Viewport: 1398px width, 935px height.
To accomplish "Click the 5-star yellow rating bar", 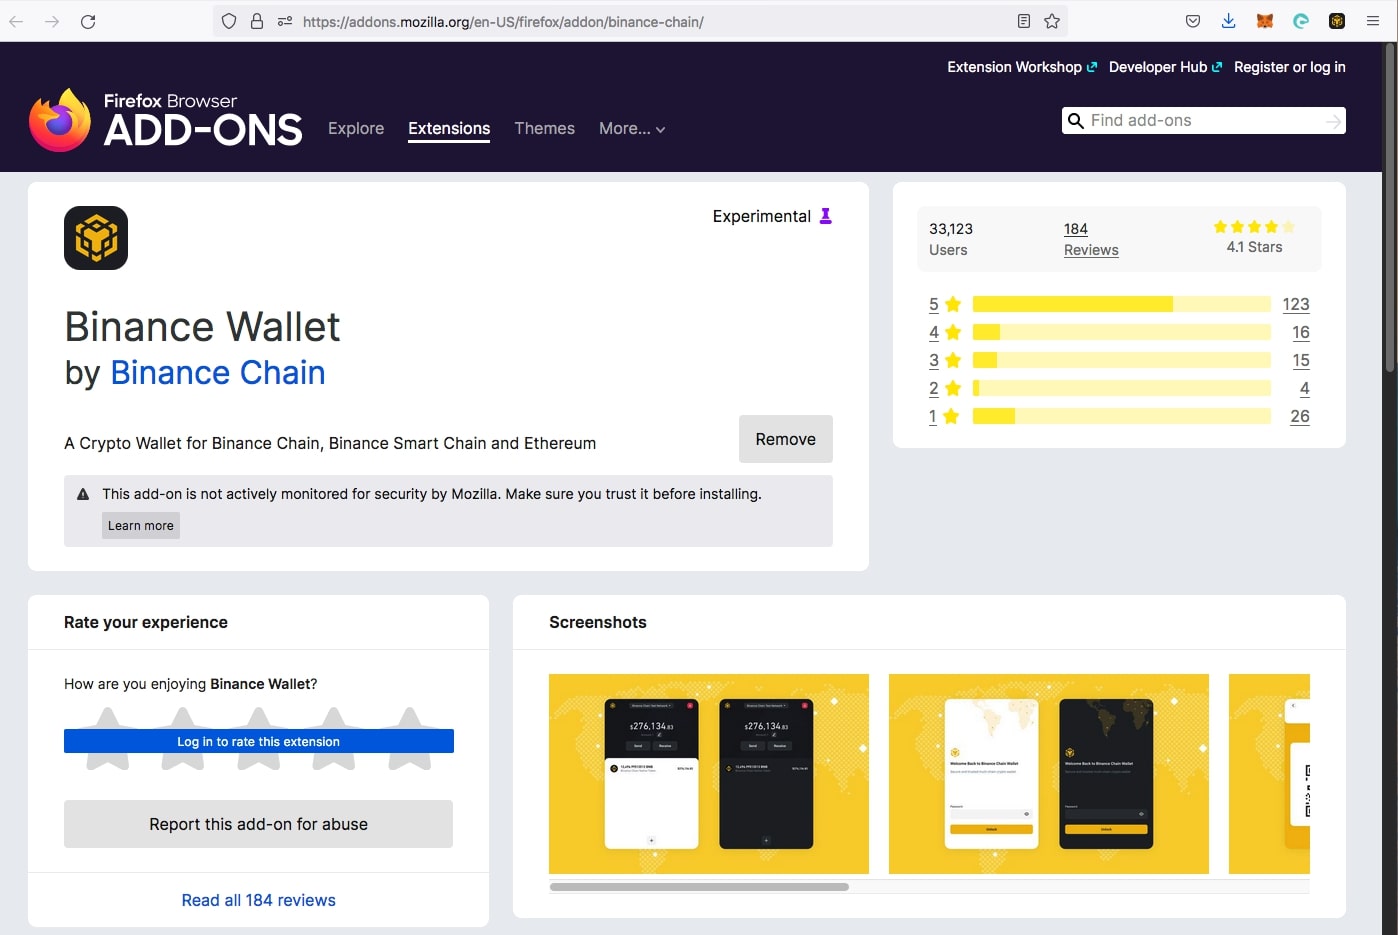I will pos(1120,304).
